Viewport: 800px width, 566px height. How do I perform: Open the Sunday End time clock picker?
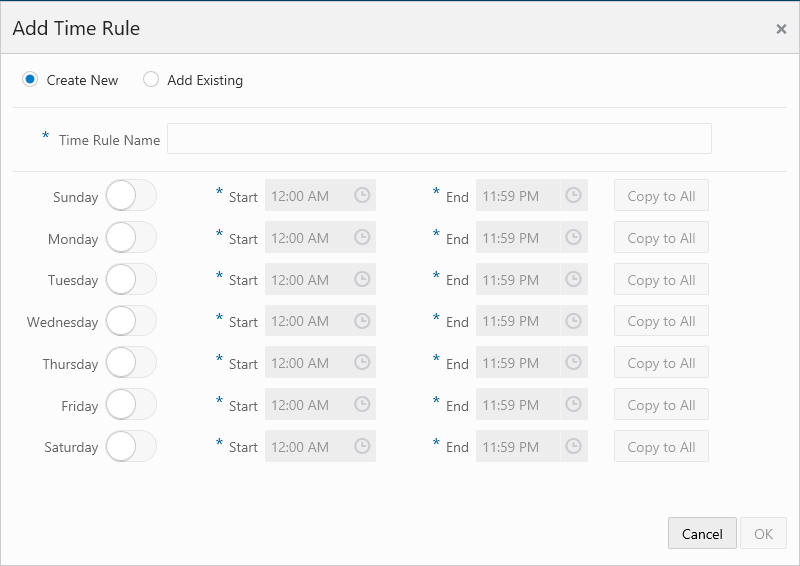tap(573, 195)
